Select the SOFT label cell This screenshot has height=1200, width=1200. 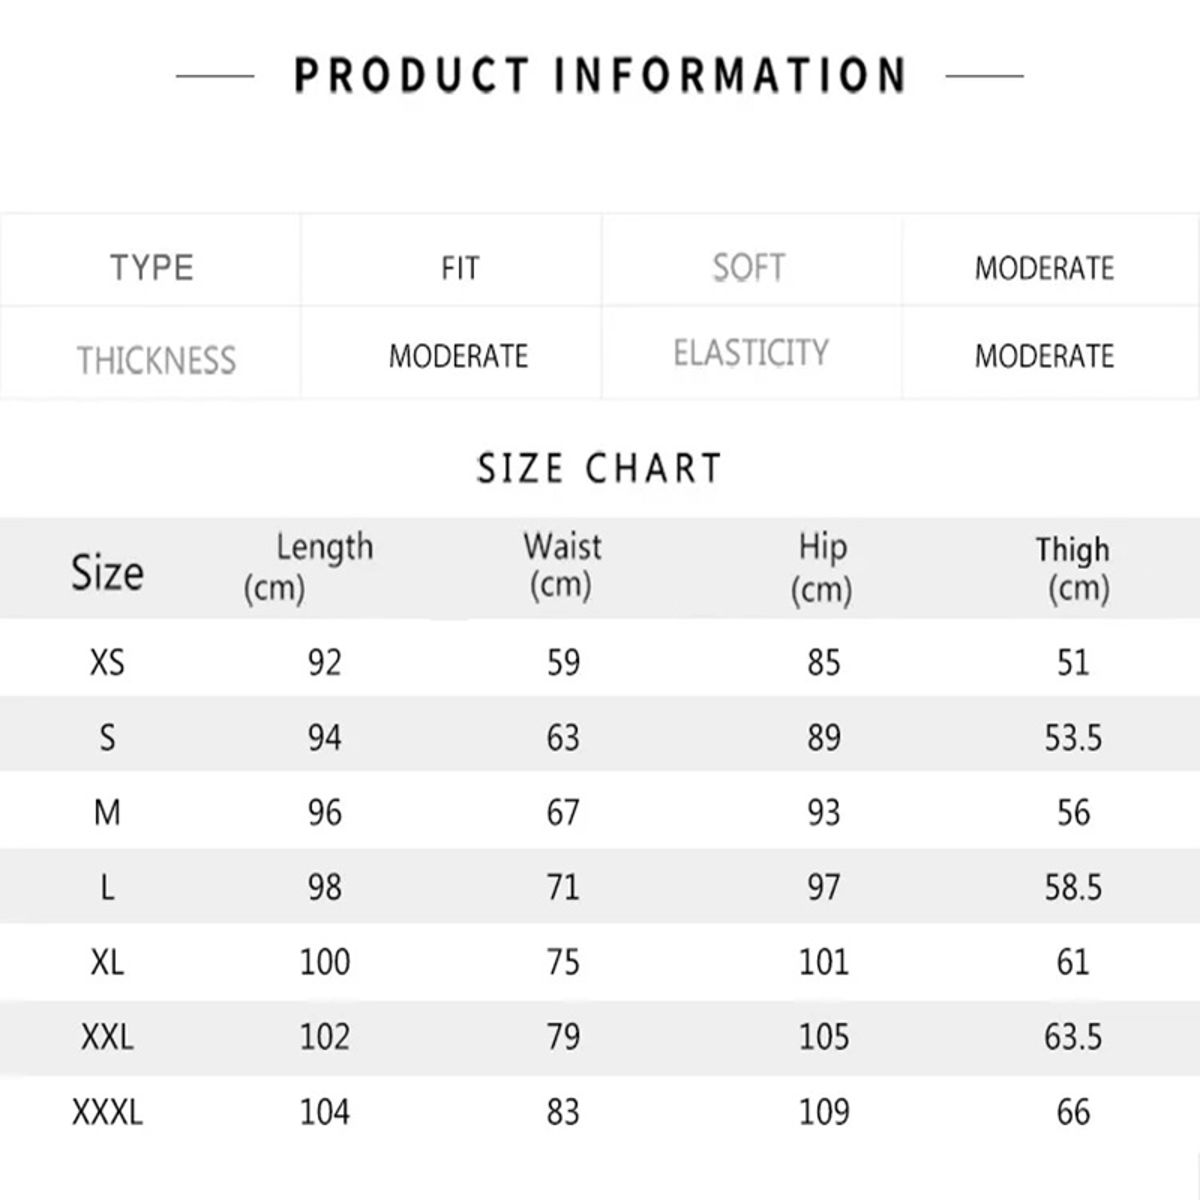click(x=749, y=268)
